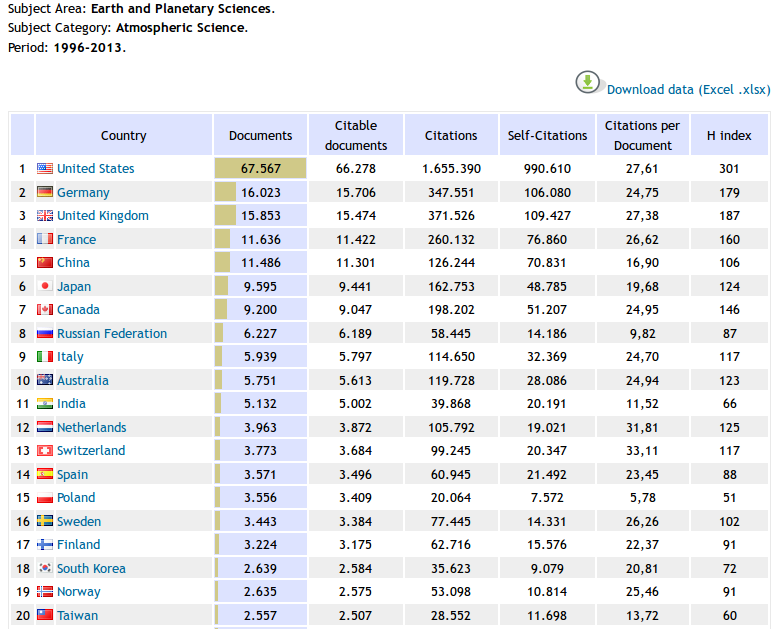Sort table by Documents column header

tap(260, 135)
